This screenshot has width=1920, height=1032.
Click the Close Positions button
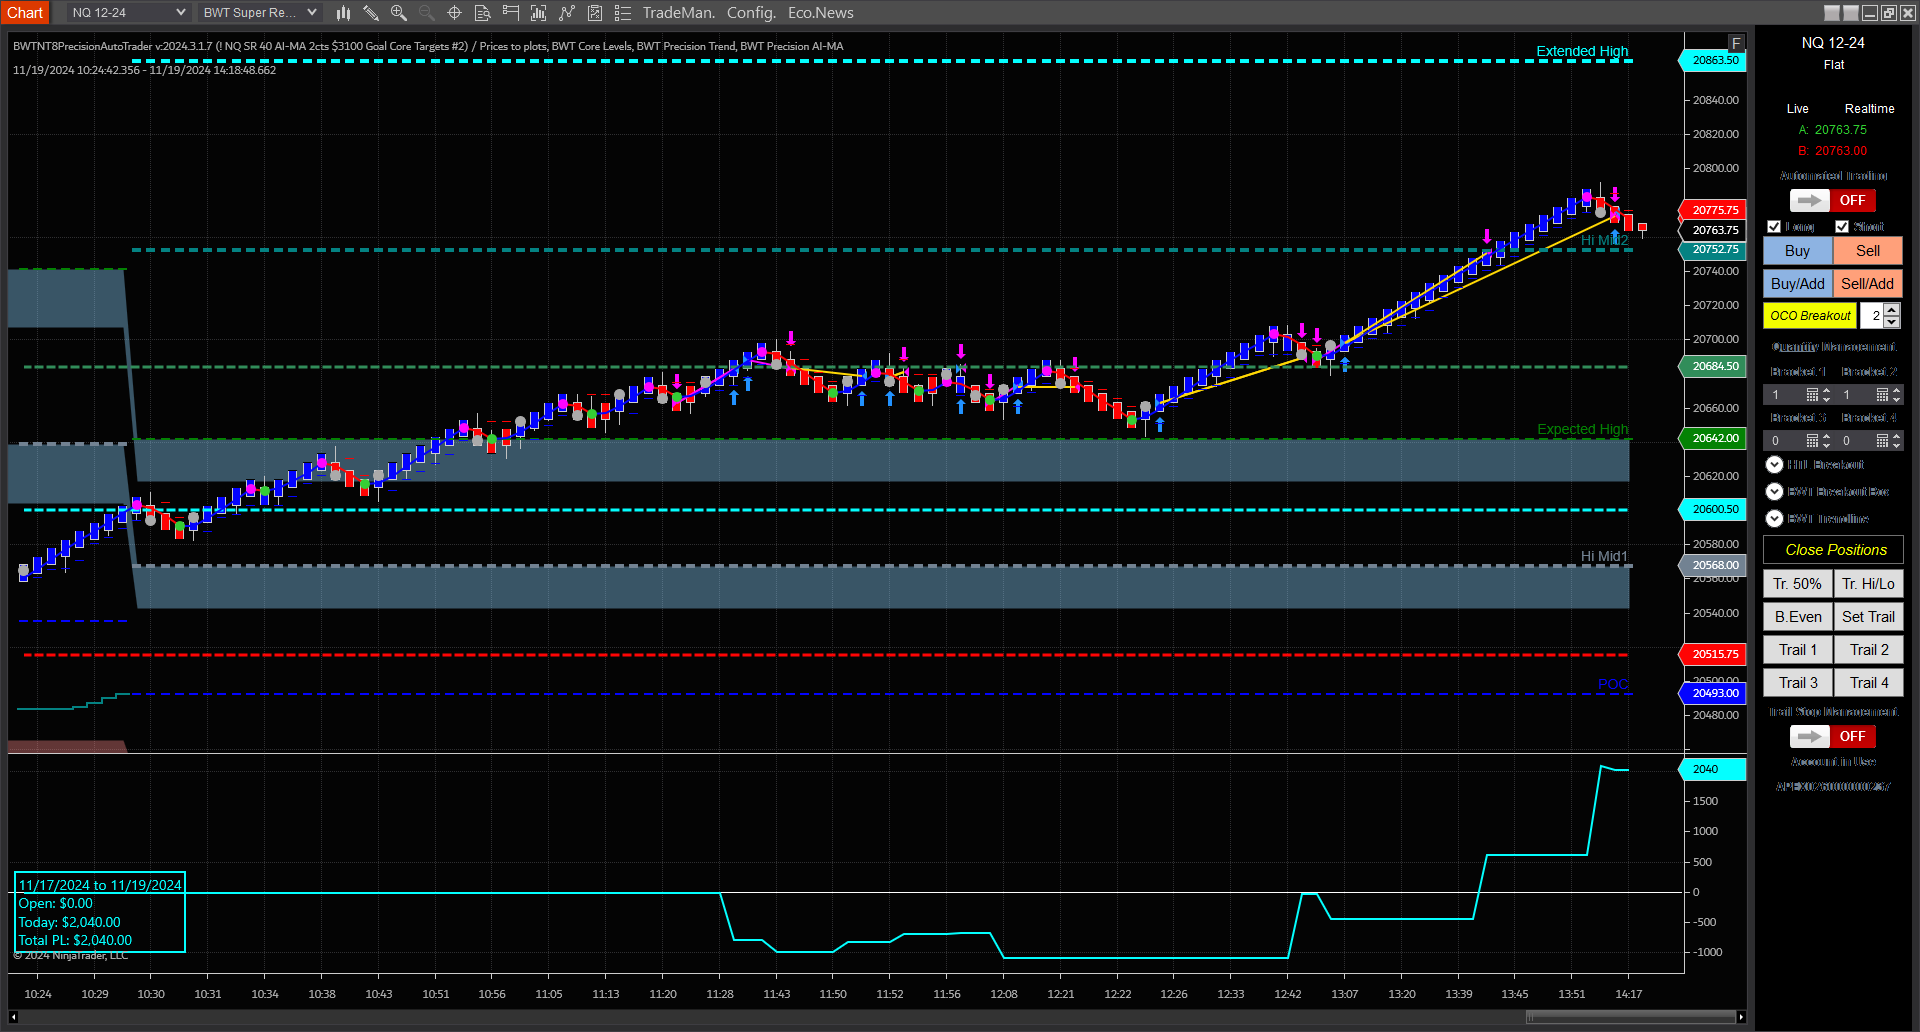[1833, 550]
